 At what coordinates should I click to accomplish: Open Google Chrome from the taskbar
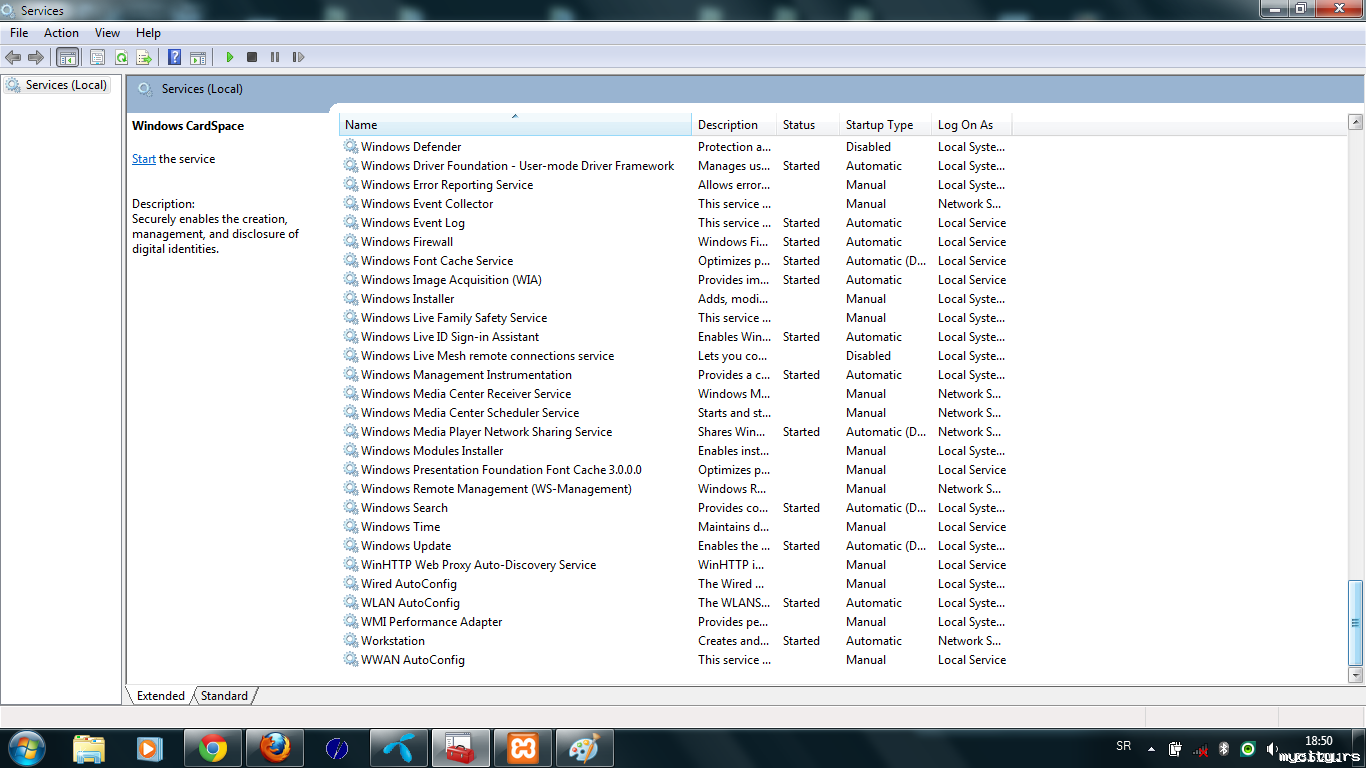pos(212,748)
